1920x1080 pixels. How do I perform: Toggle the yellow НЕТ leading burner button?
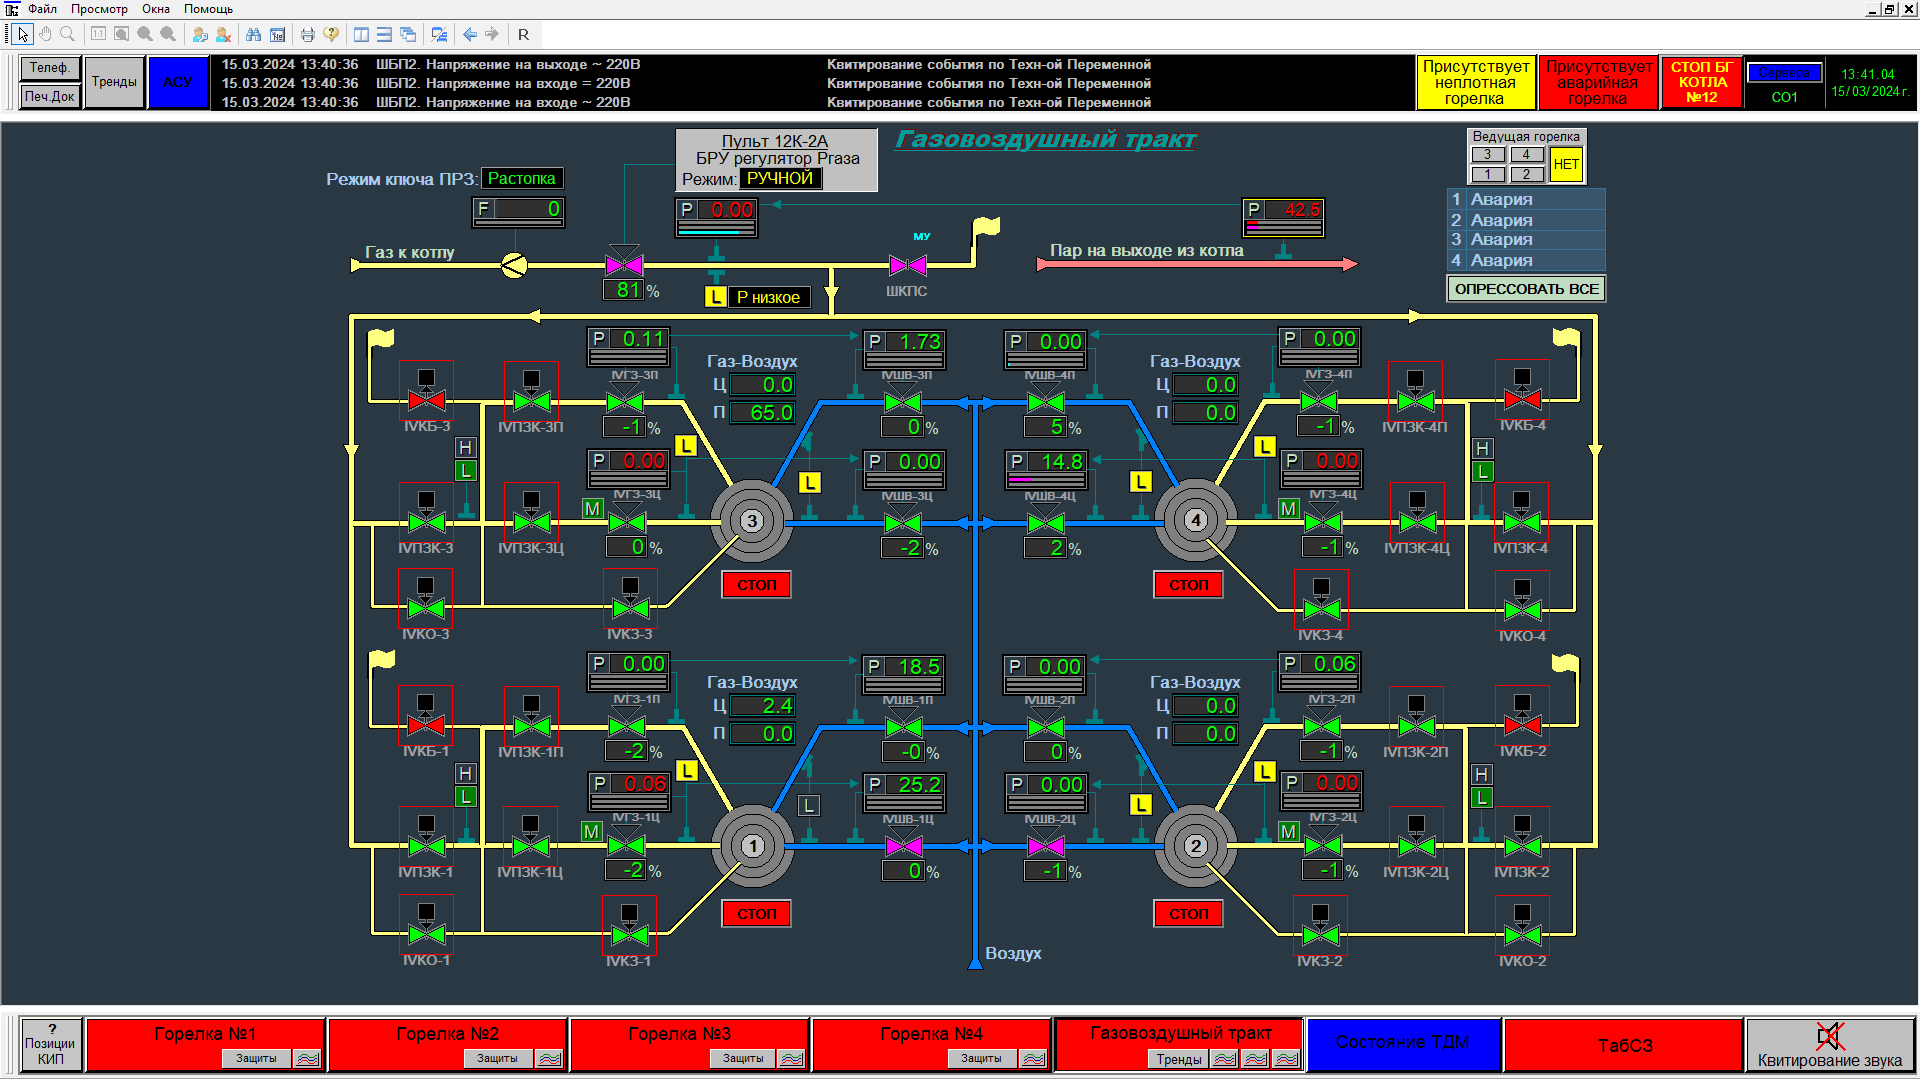pos(1566,164)
